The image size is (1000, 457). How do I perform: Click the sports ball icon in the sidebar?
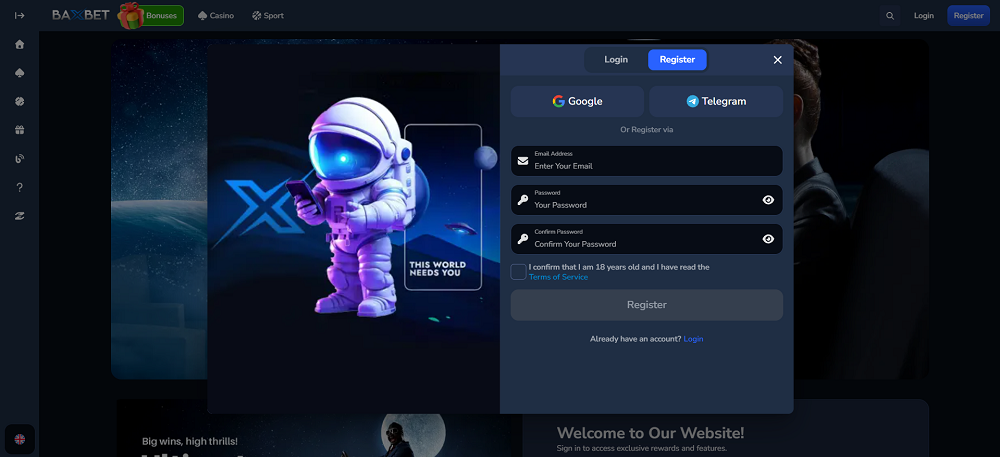coord(19,101)
